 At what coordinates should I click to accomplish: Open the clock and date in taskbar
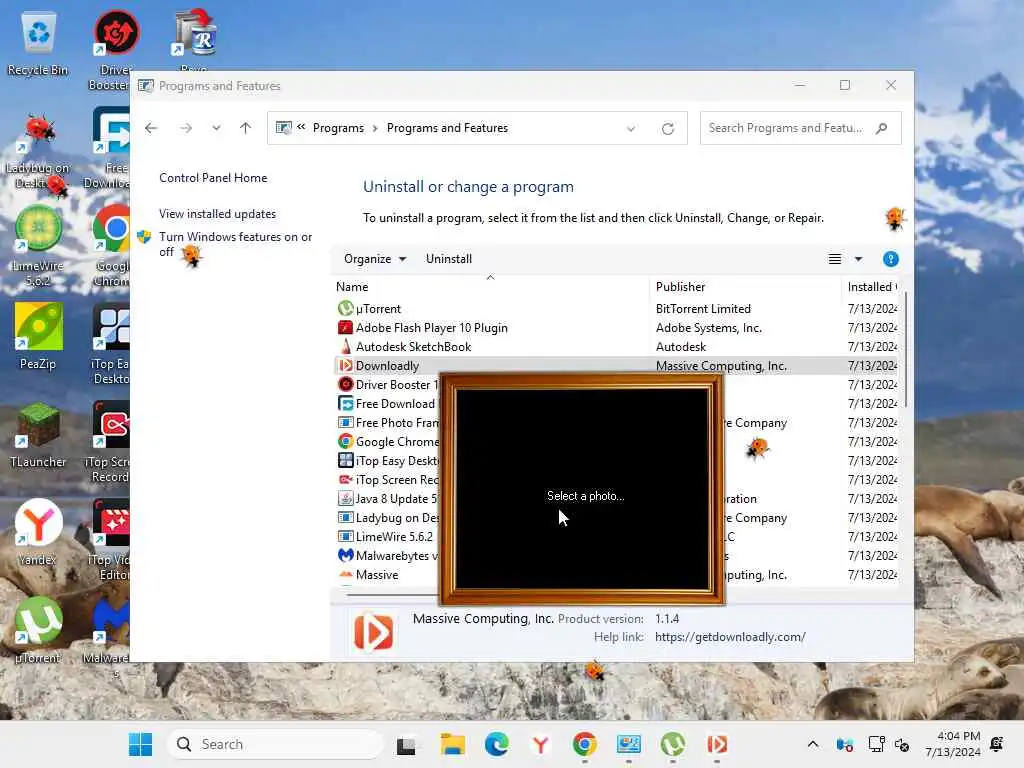pos(952,744)
